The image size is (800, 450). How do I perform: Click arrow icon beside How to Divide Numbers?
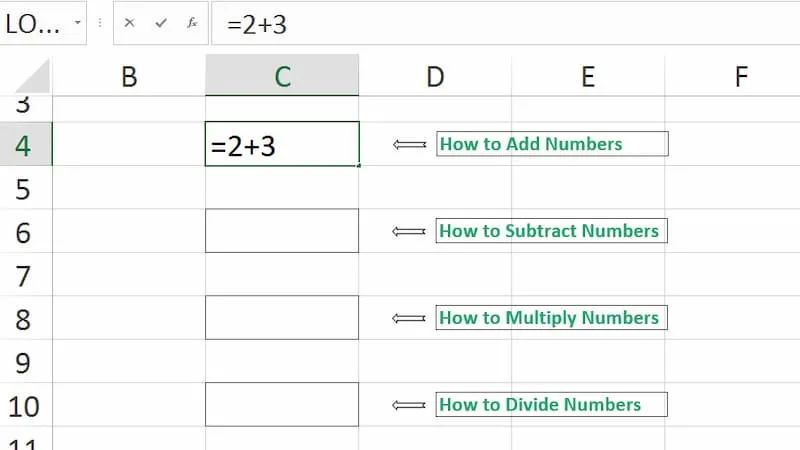tap(410, 405)
